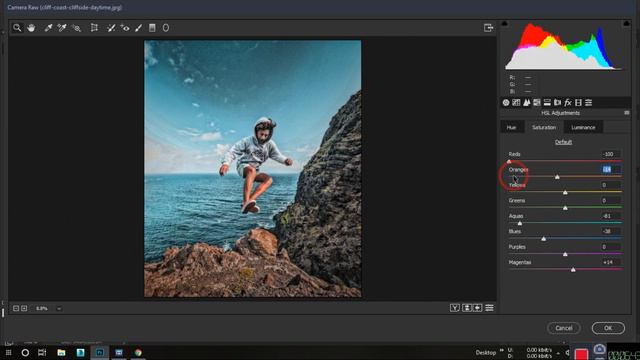Toggle shadow clipping warning in histogram
The height and width of the screenshot is (360, 640).
coord(504,24)
